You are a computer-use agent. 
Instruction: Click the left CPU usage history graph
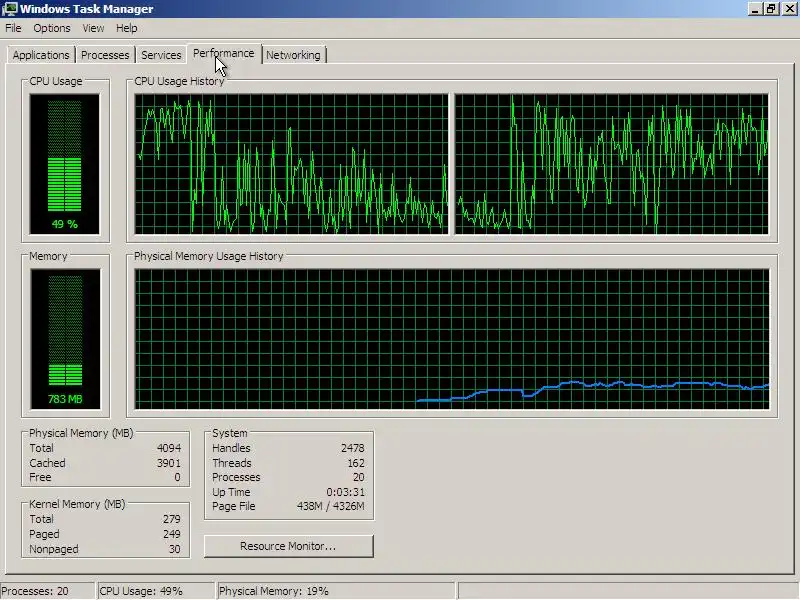[291, 164]
